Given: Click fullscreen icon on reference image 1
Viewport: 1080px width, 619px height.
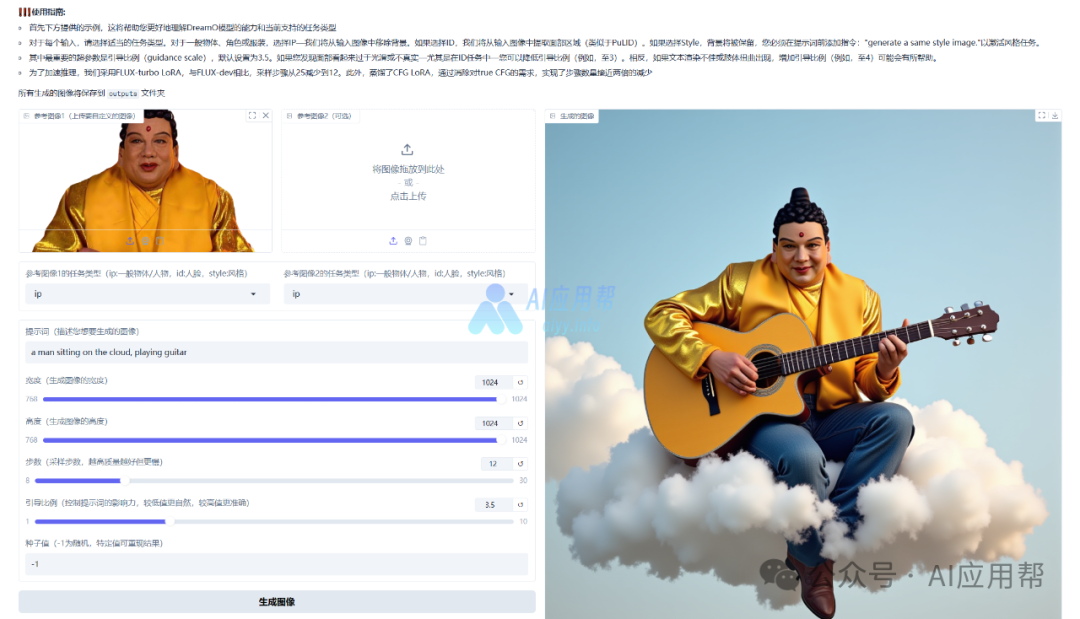Looking at the screenshot, I should pos(252,116).
